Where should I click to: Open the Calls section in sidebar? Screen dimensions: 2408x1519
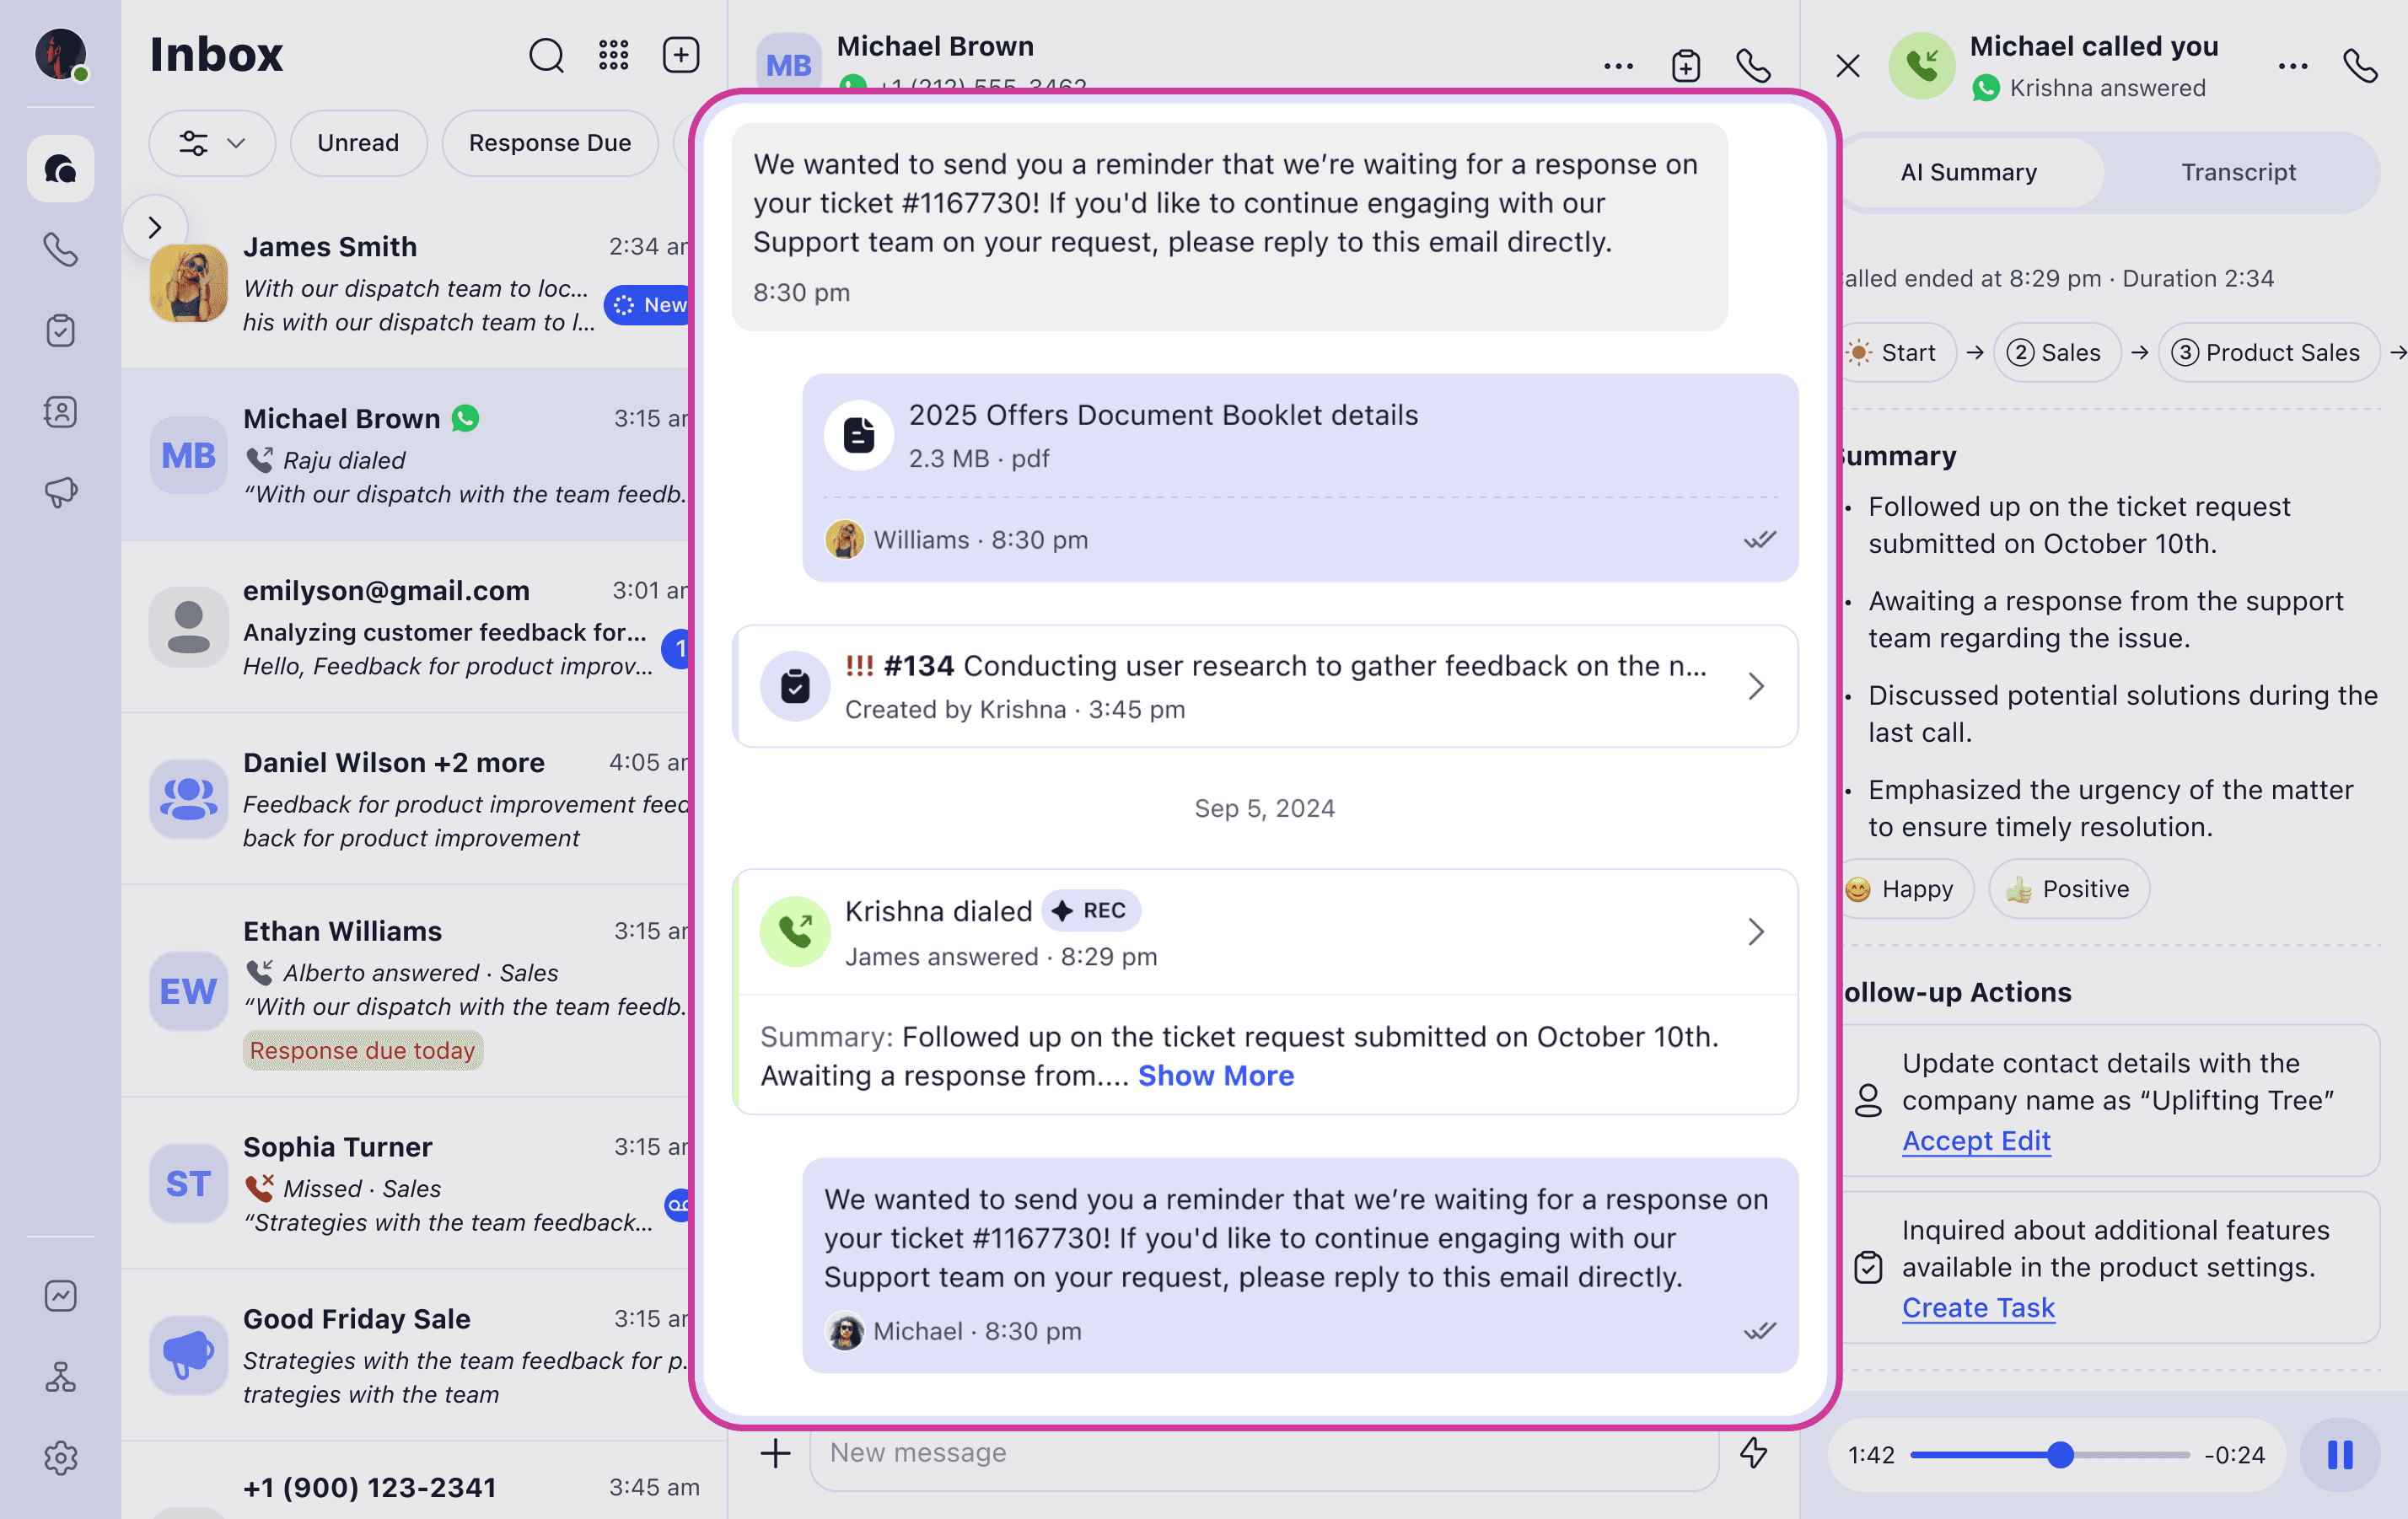[60, 249]
